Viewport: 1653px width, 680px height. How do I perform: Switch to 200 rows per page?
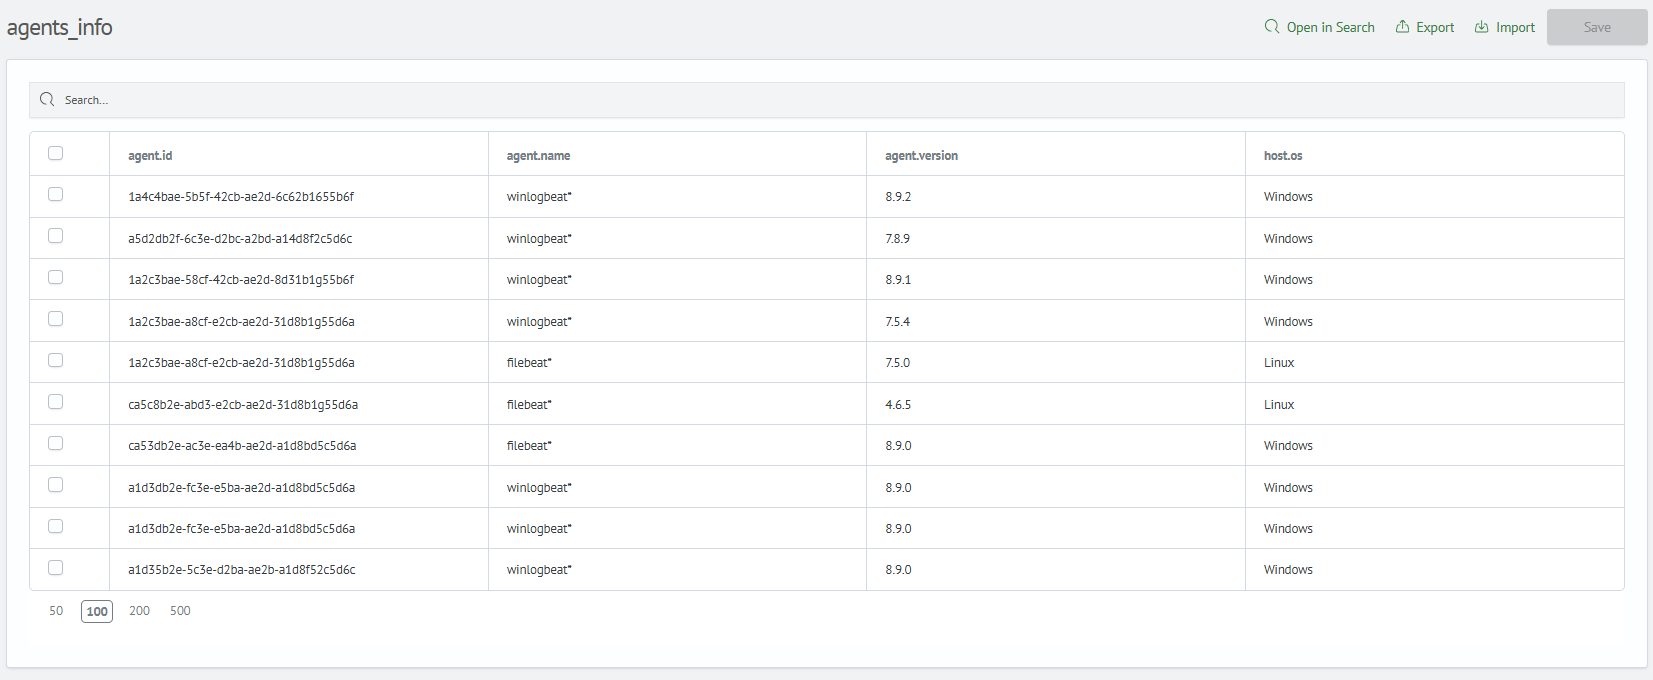(x=139, y=611)
